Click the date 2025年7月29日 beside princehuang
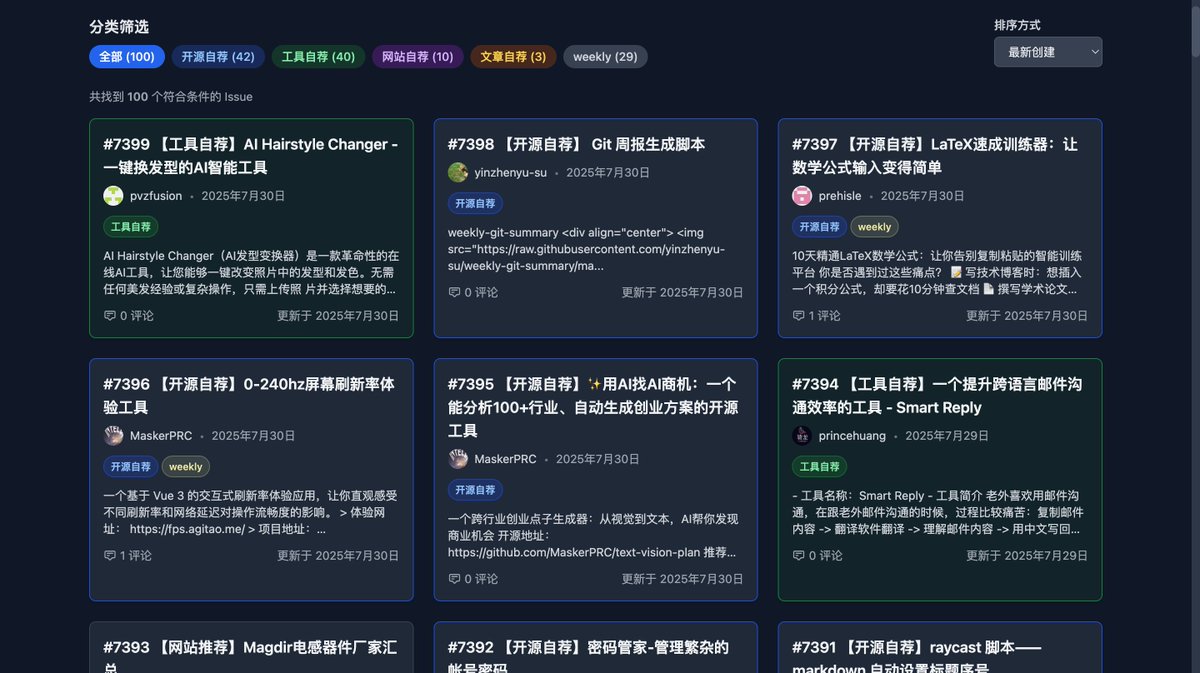The image size is (1200, 673). (947, 436)
